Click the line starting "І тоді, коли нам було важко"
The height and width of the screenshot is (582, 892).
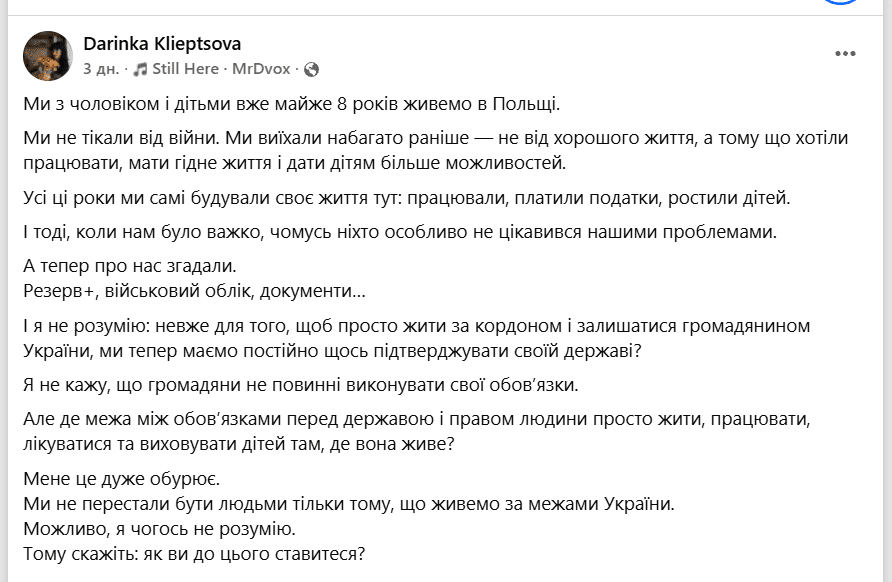(400, 232)
